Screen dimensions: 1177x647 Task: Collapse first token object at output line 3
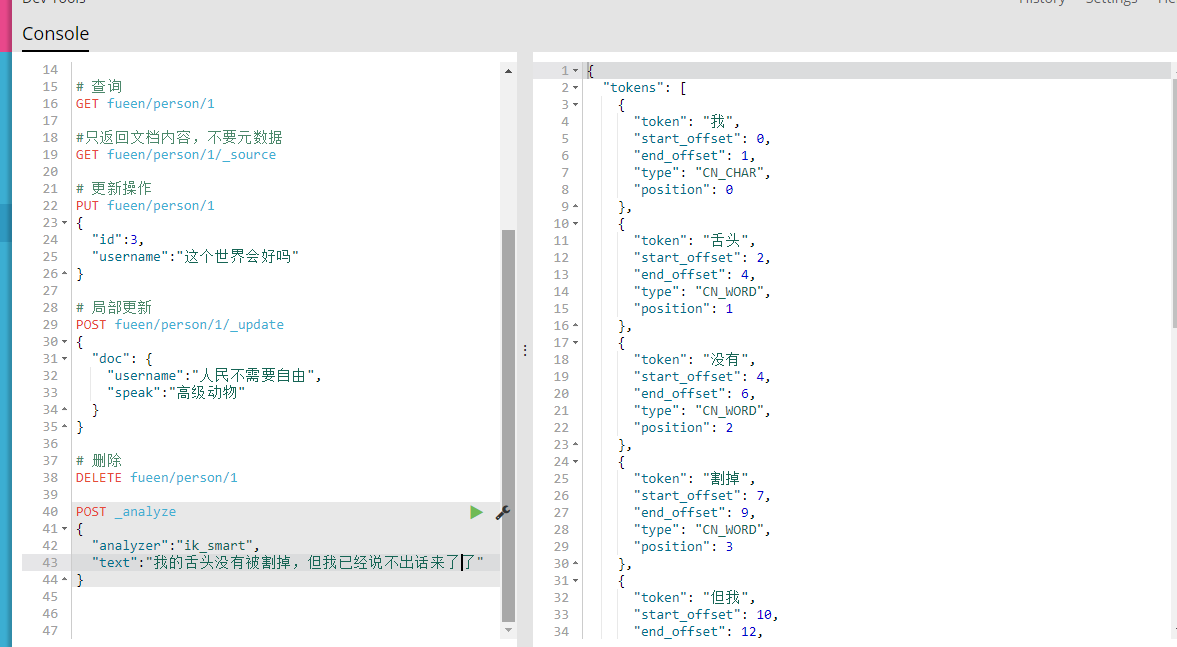576,104
